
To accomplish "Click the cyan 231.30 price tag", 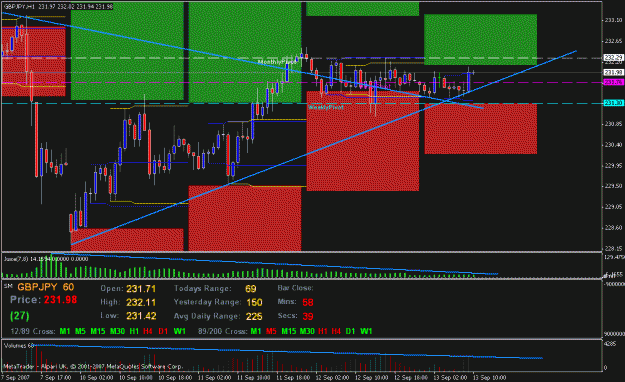I will coord(613,103).
